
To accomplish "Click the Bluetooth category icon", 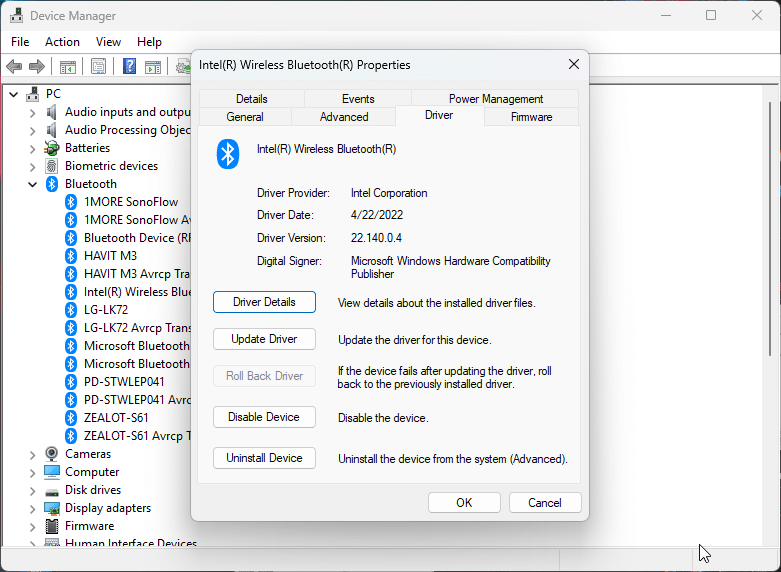I will 52,184.
